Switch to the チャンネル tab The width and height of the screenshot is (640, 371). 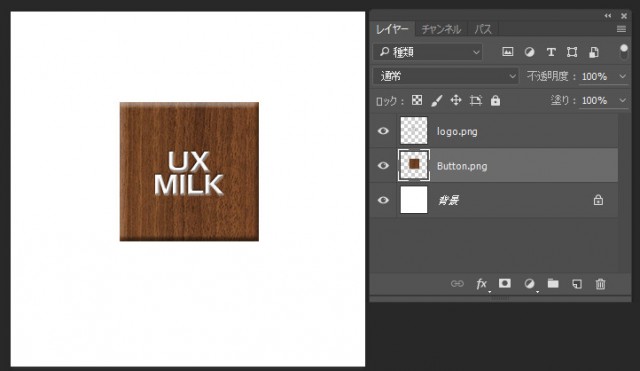pos(441,29)
